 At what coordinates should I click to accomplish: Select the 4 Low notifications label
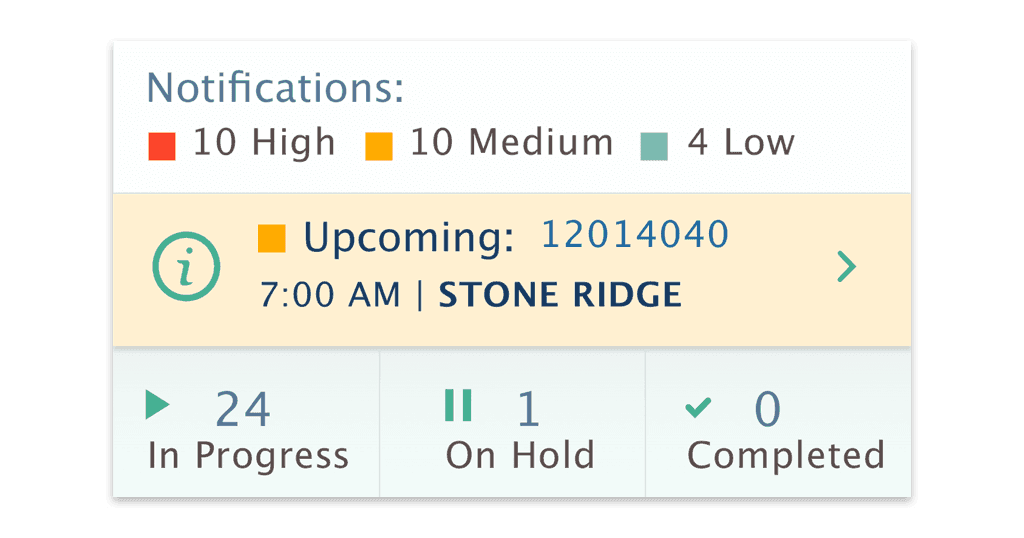pos(740,143)
